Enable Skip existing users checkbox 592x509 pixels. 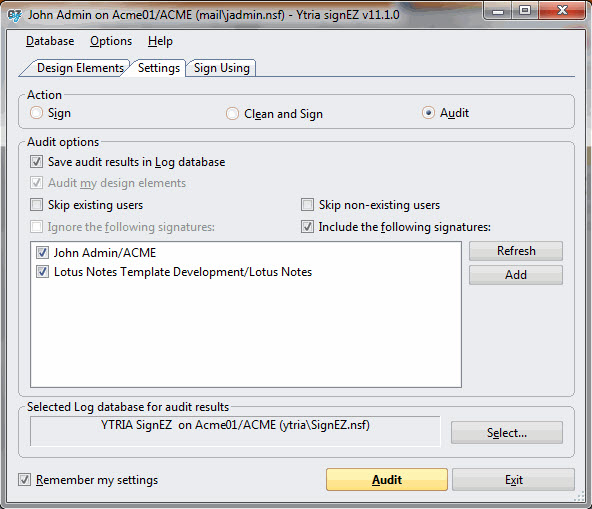(37, 205)
